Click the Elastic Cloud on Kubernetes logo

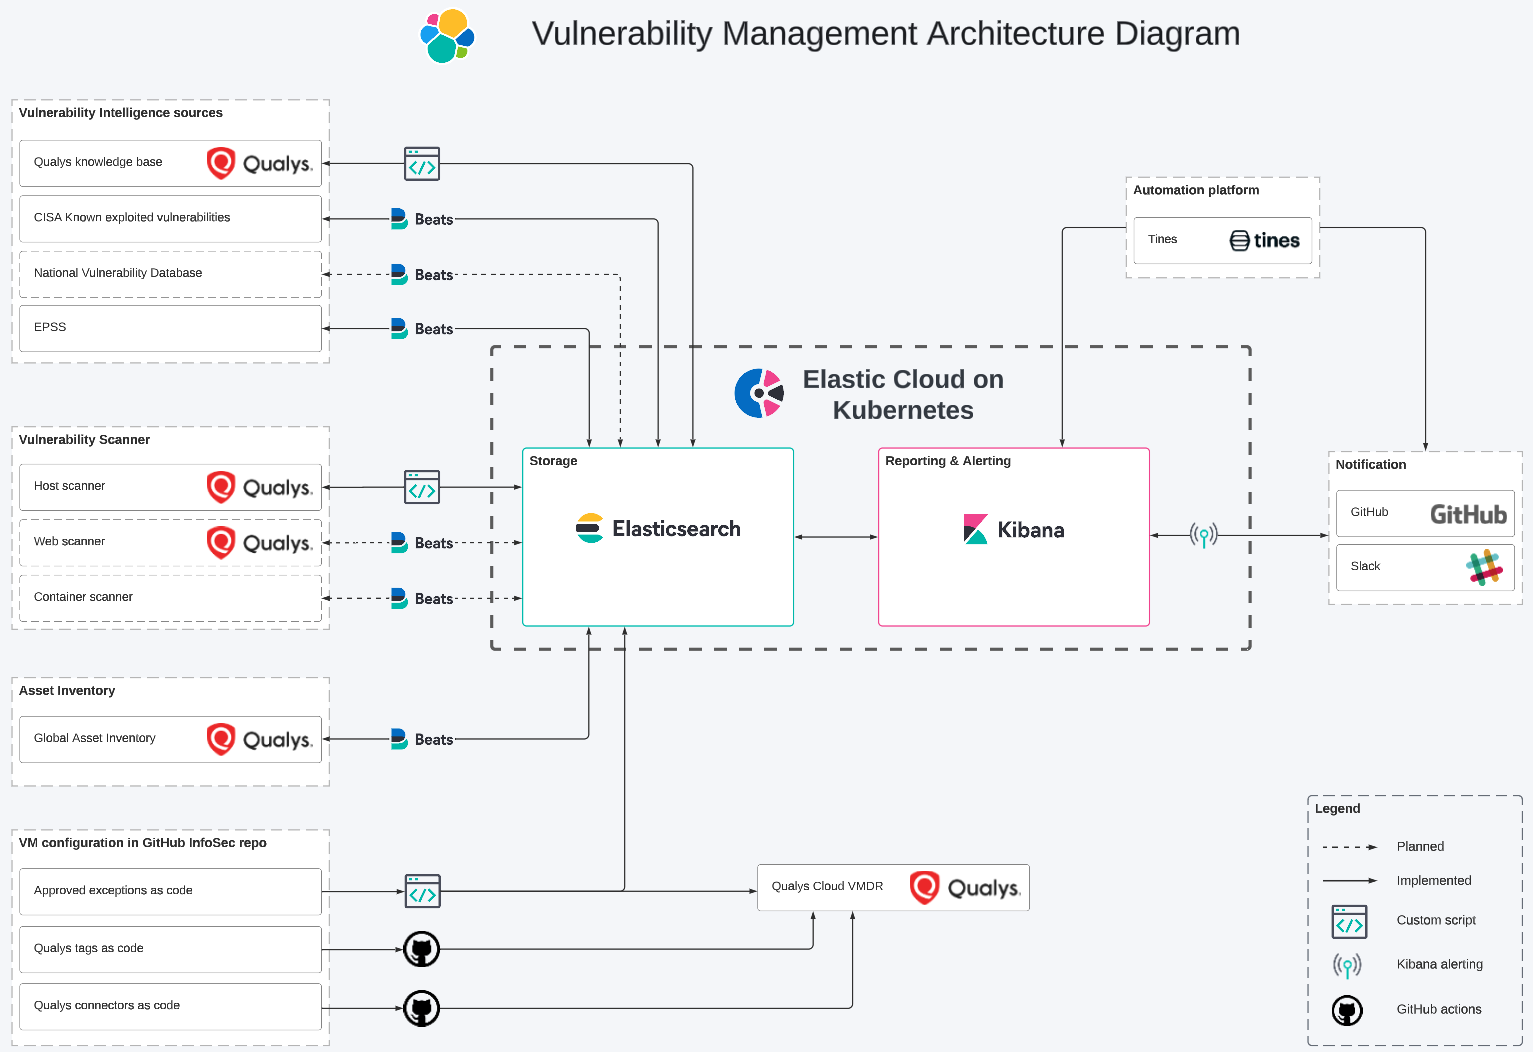(759, 393)
